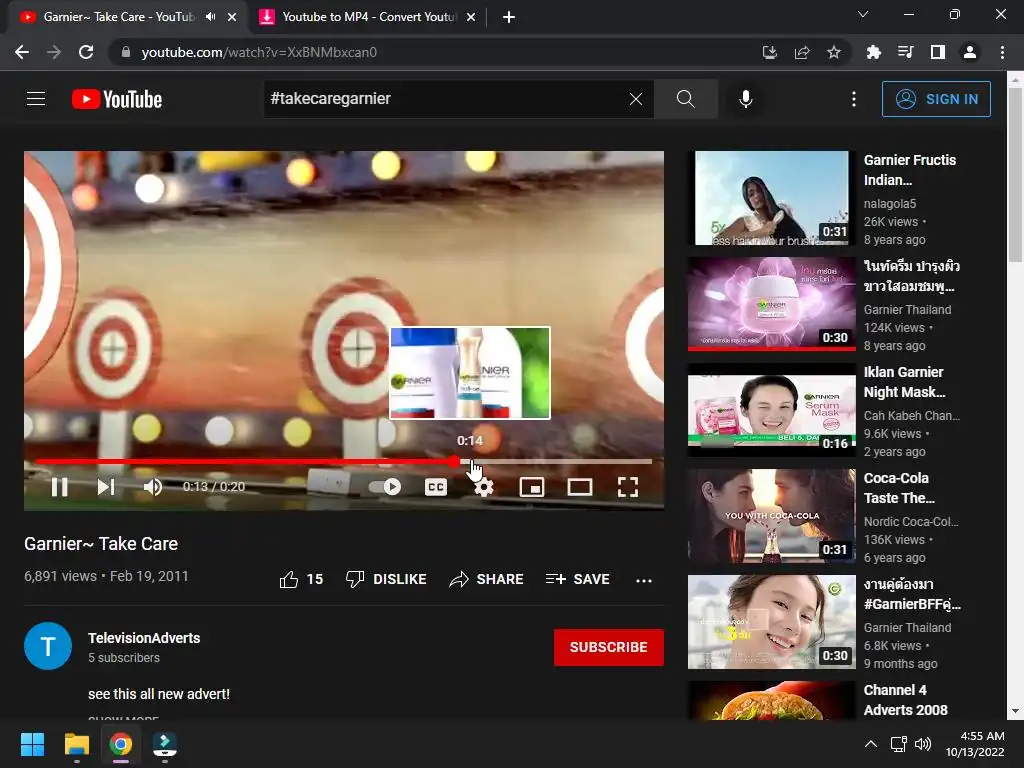Click the page vertical scrollbar
The height and width of the screenshot is (768, 1024).
coord(1016,176)
